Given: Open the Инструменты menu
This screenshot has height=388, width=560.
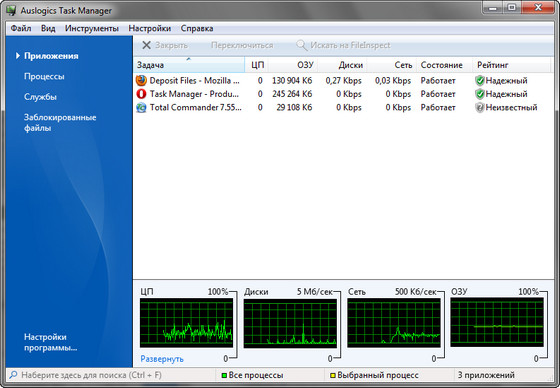Looking at the screenshot, I should [92, 28].
